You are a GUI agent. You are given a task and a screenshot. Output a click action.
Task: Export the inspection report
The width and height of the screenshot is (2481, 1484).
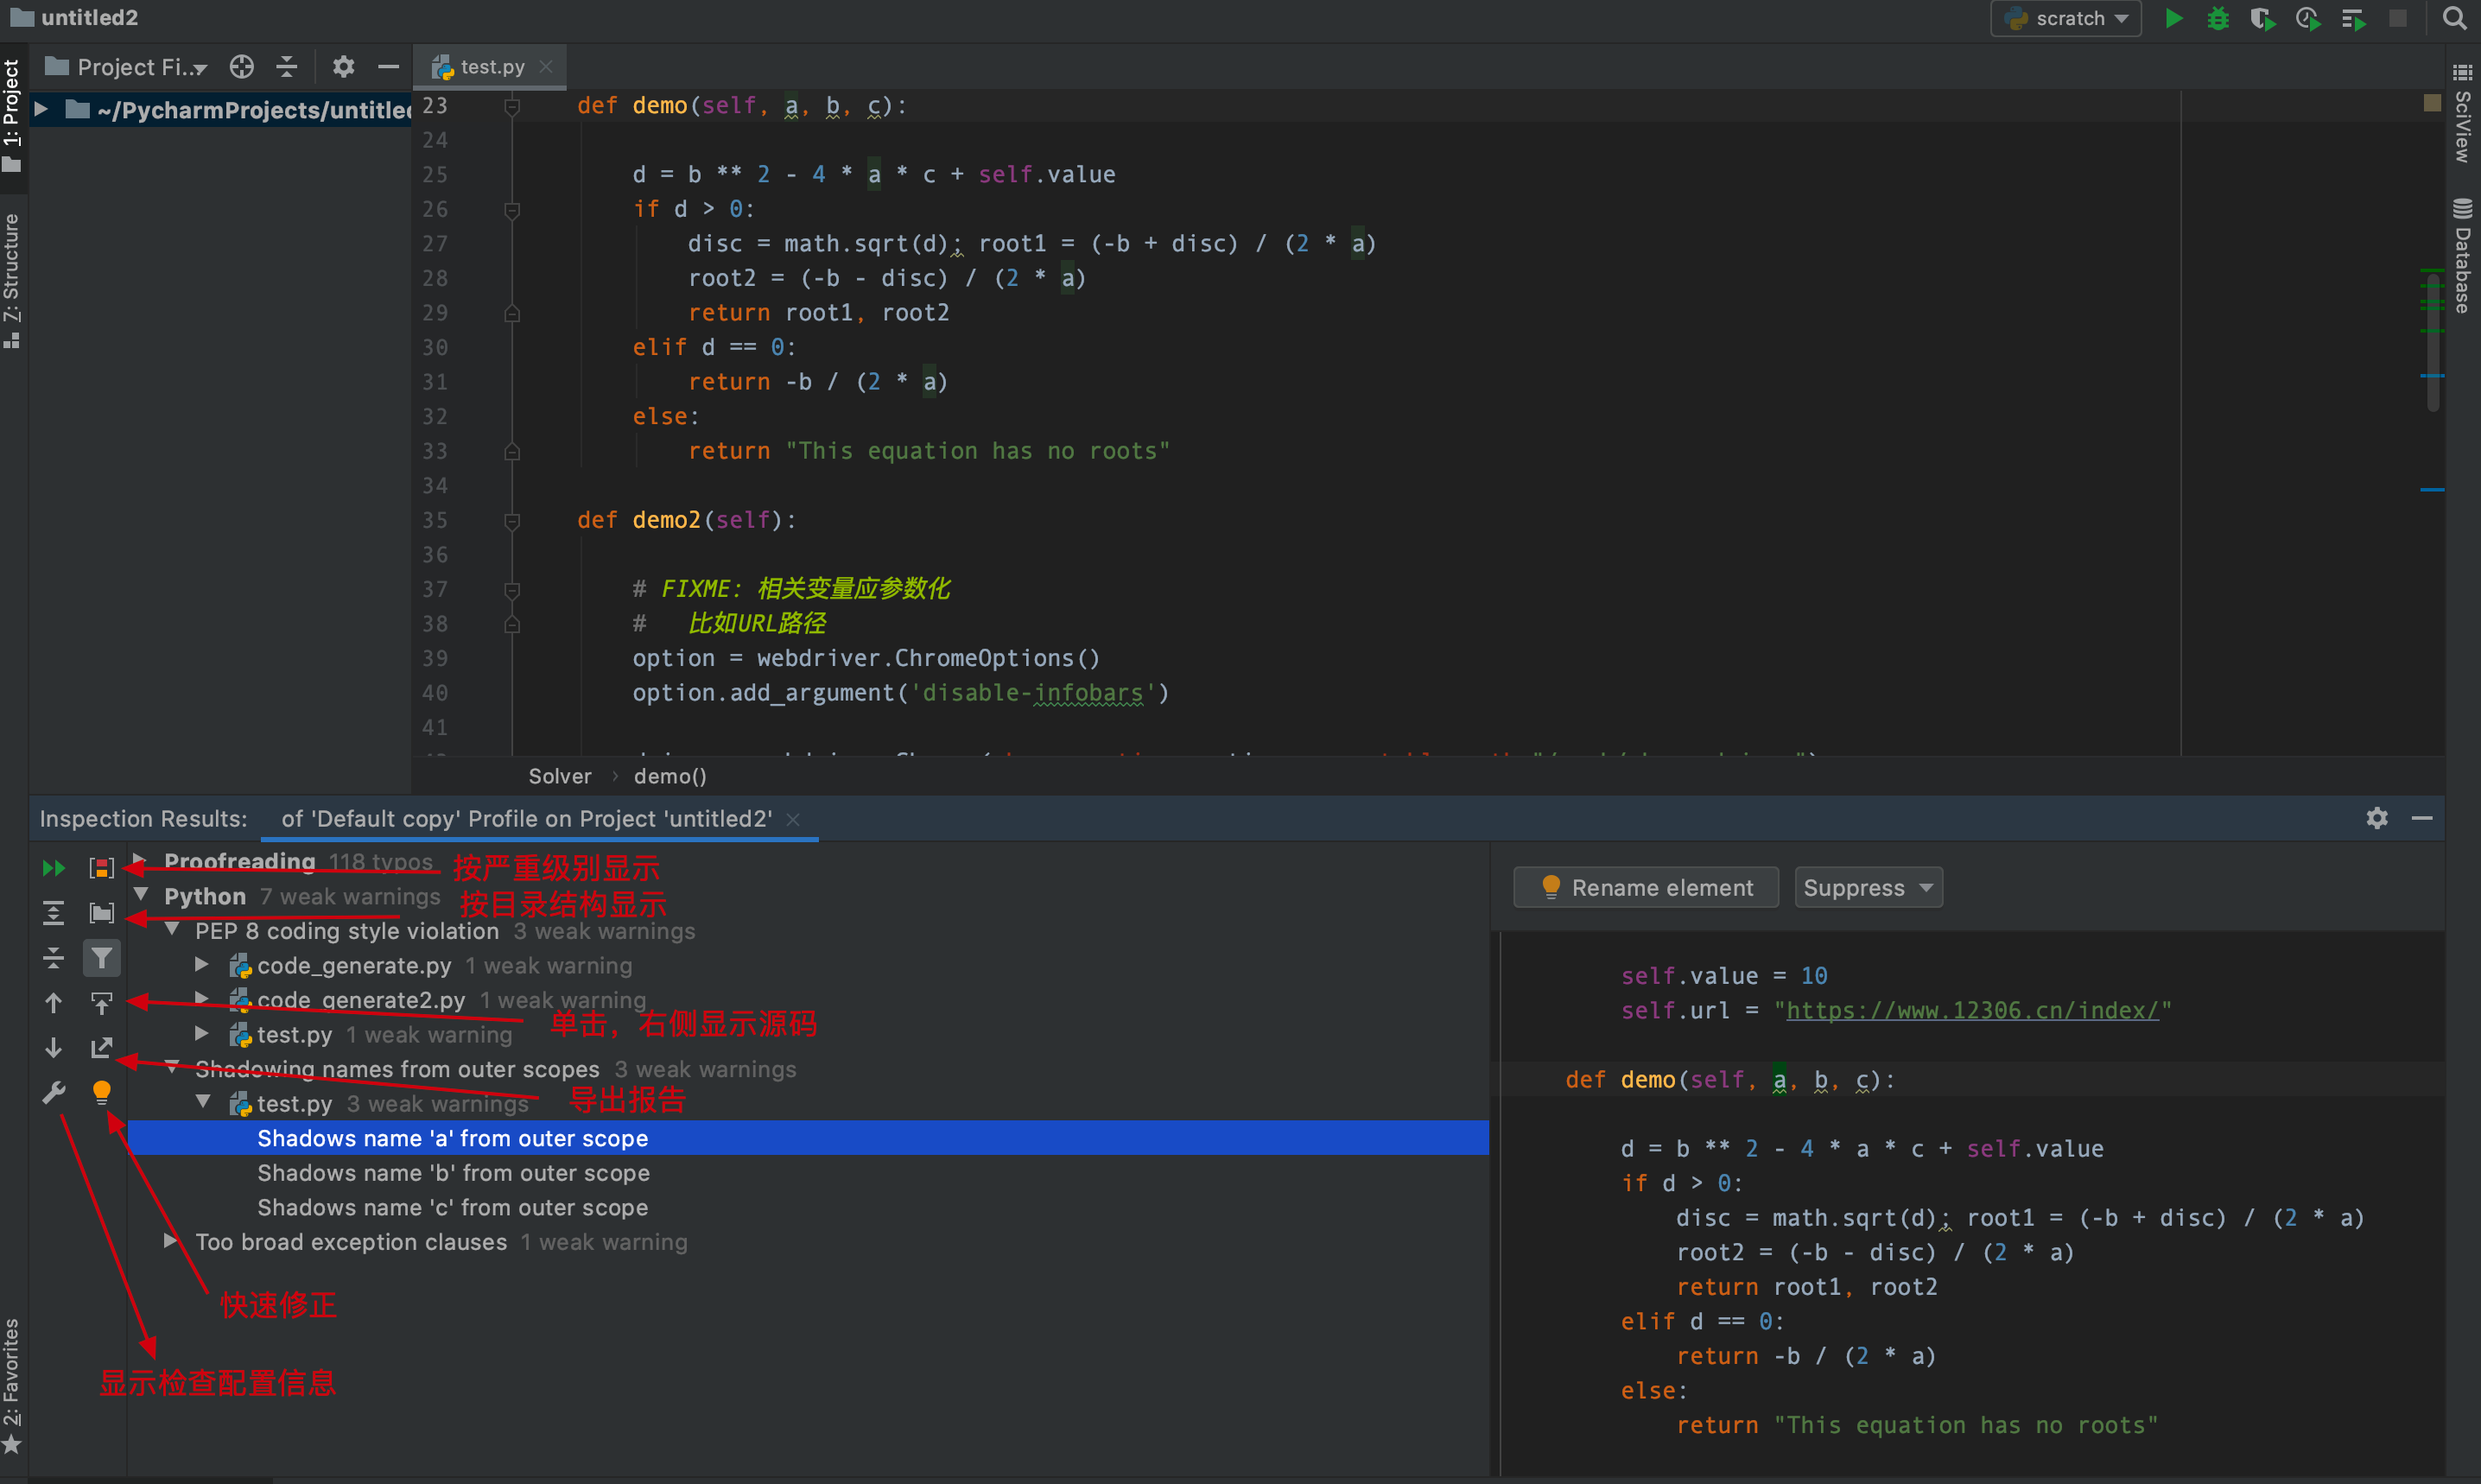click(101, 1048)
